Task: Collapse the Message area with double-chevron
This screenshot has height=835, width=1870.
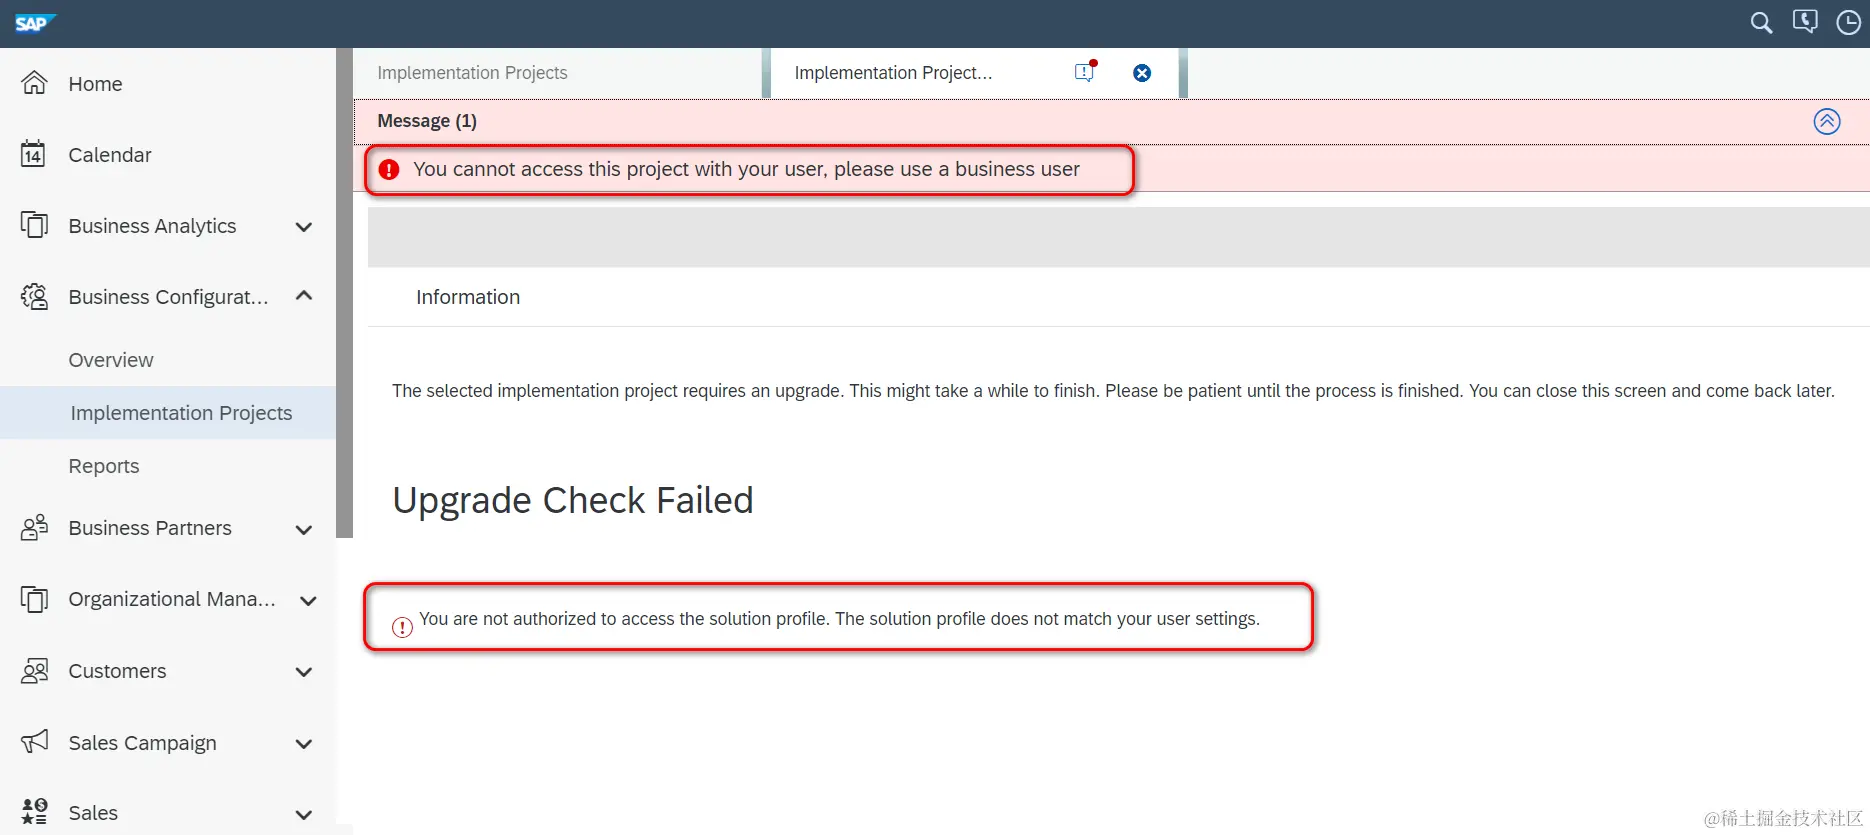Action: coord(1827,121)
